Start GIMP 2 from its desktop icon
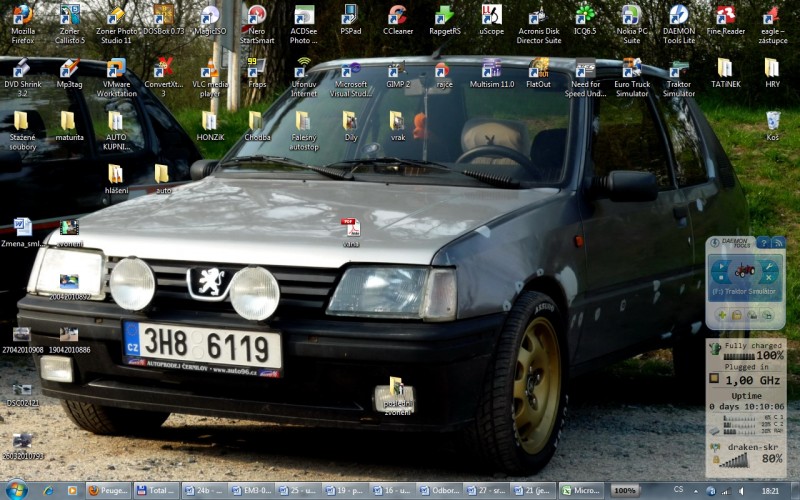This screenshot has height=500, width=800. click(397, 70)
